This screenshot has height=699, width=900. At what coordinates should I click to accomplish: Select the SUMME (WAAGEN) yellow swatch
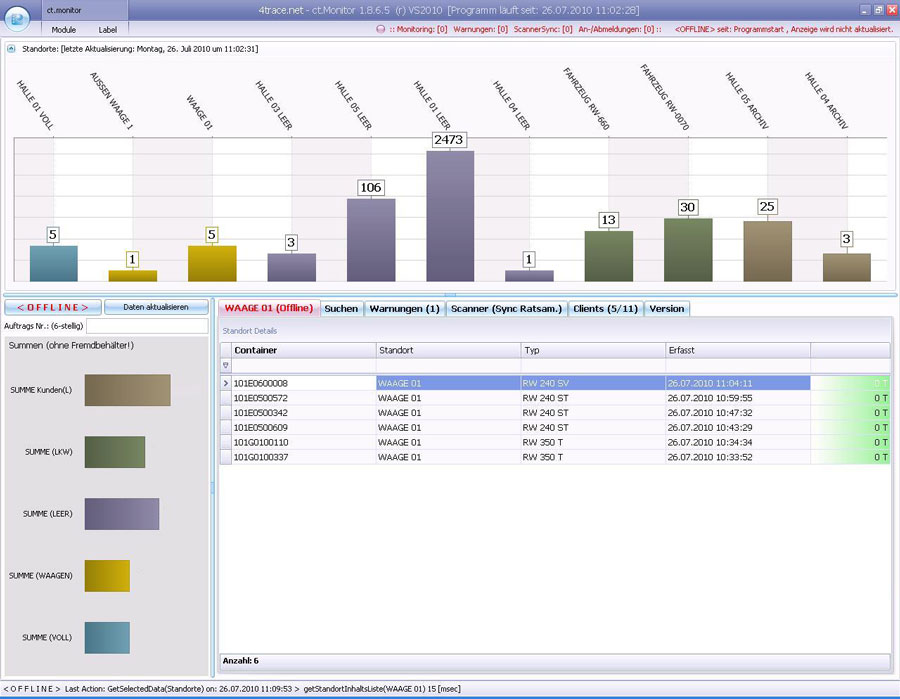coord(107,576)
